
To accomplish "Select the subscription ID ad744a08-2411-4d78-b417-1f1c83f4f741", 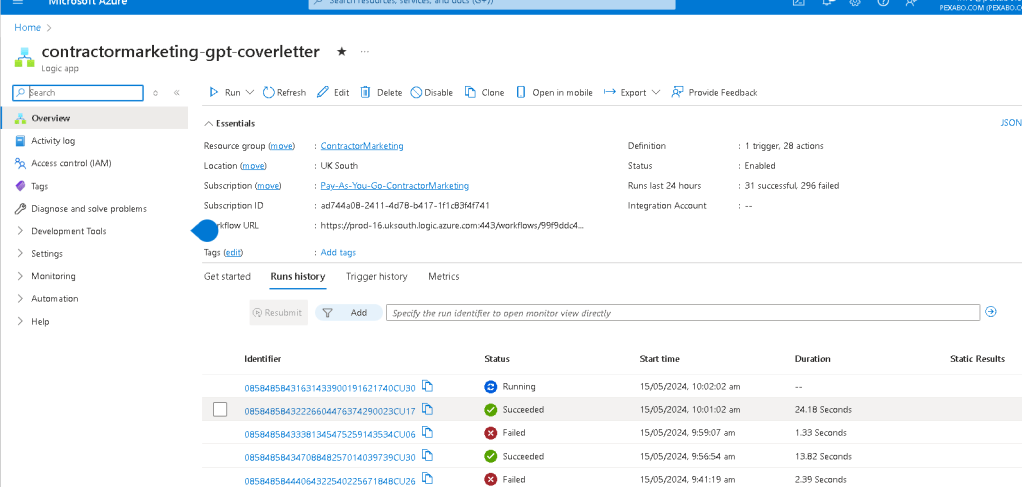I will [x=405, y=205].
